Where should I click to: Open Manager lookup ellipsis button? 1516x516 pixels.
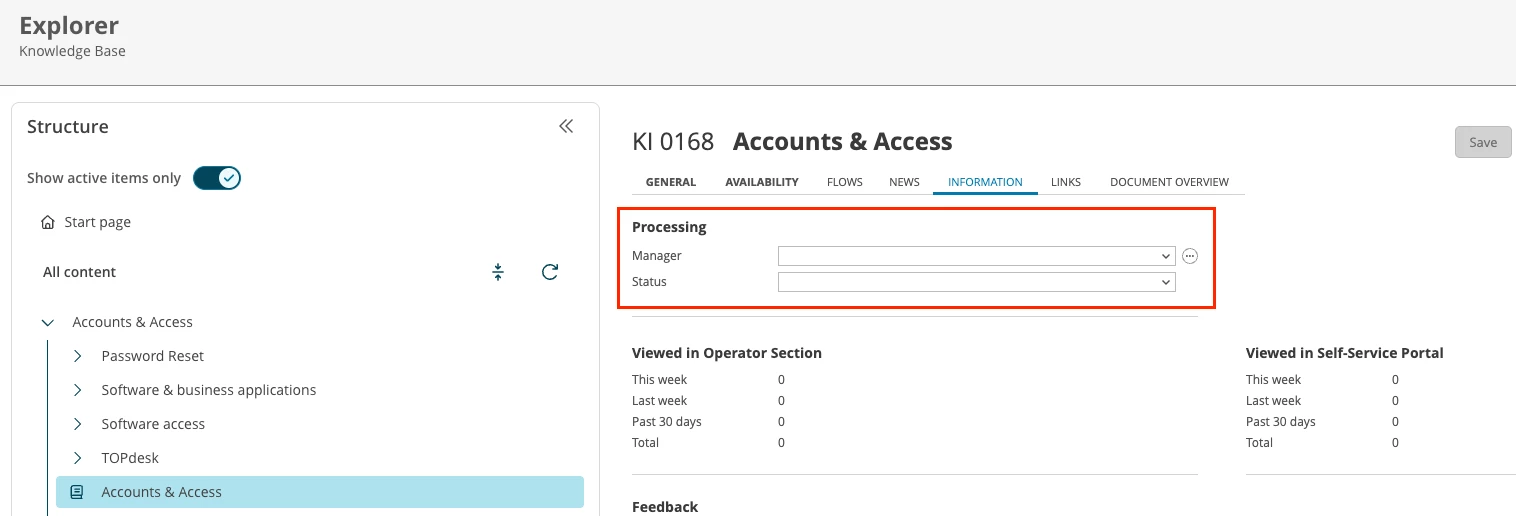point(1190,256)
